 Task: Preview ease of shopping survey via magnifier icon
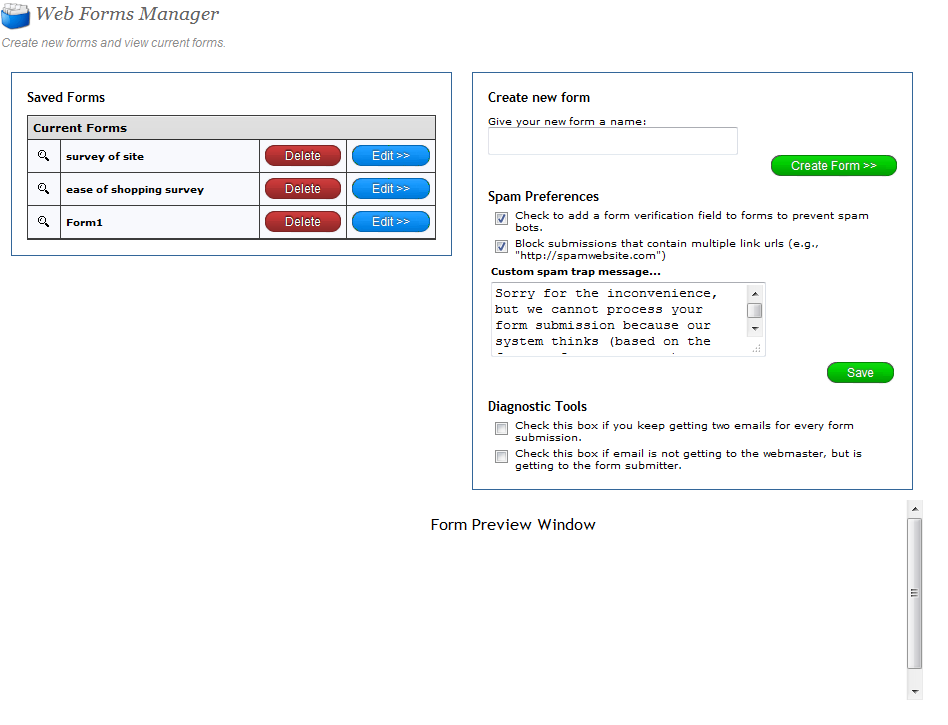[x=43, y=189]
